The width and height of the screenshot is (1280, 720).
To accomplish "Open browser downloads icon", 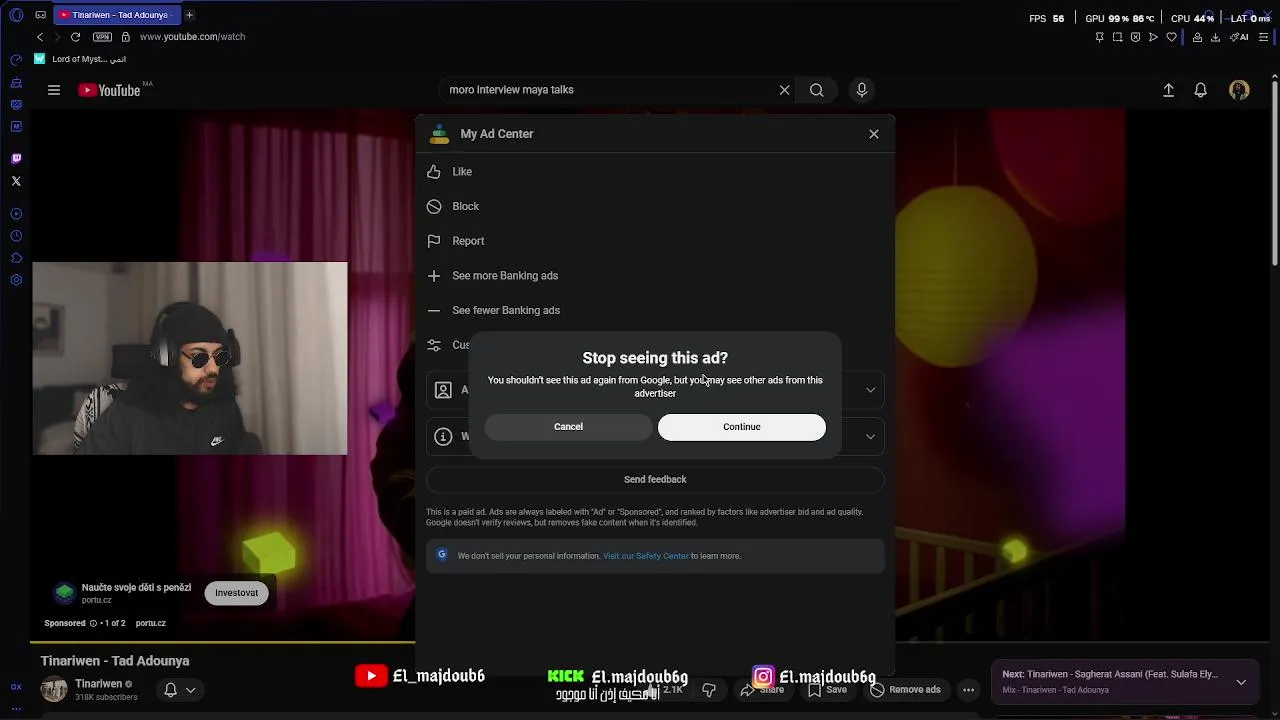I will pos(1215,37).
